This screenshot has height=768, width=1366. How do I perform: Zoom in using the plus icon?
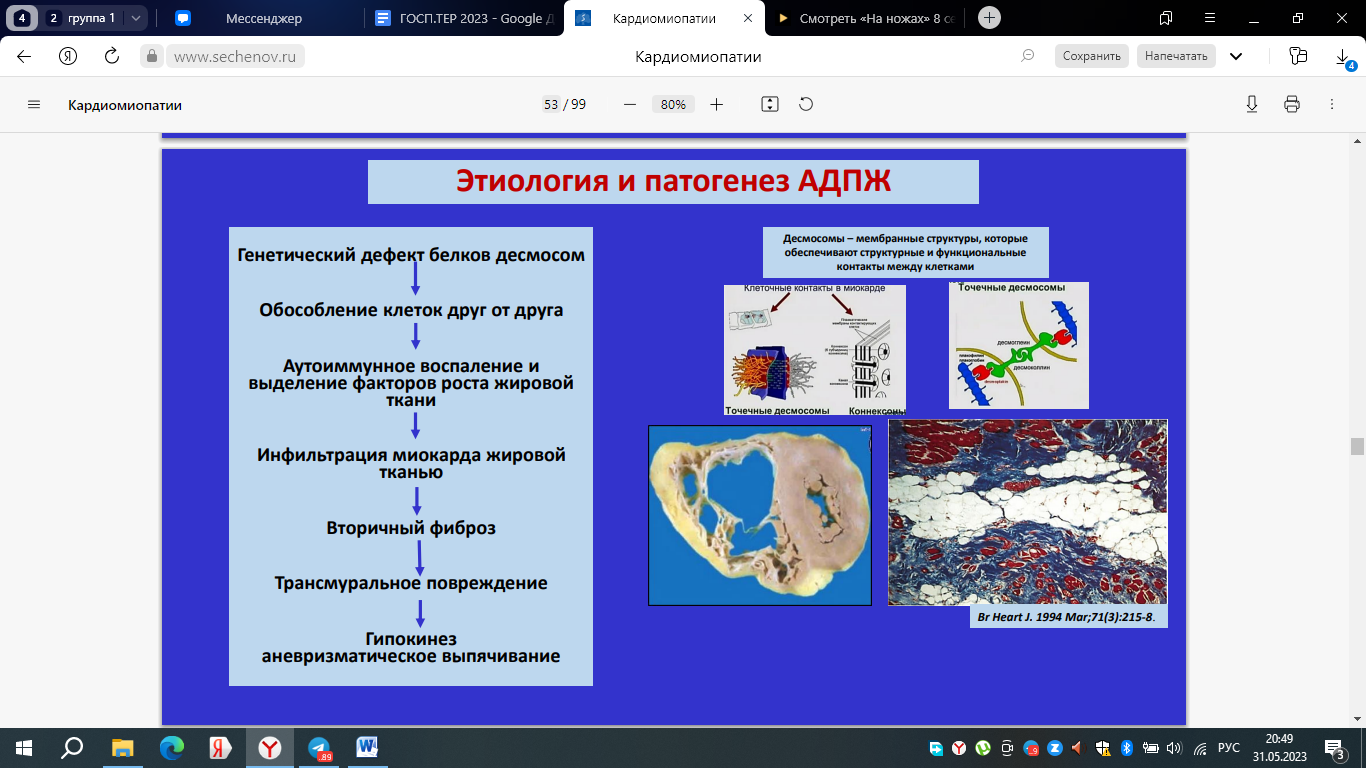click(x=716, y=104)
